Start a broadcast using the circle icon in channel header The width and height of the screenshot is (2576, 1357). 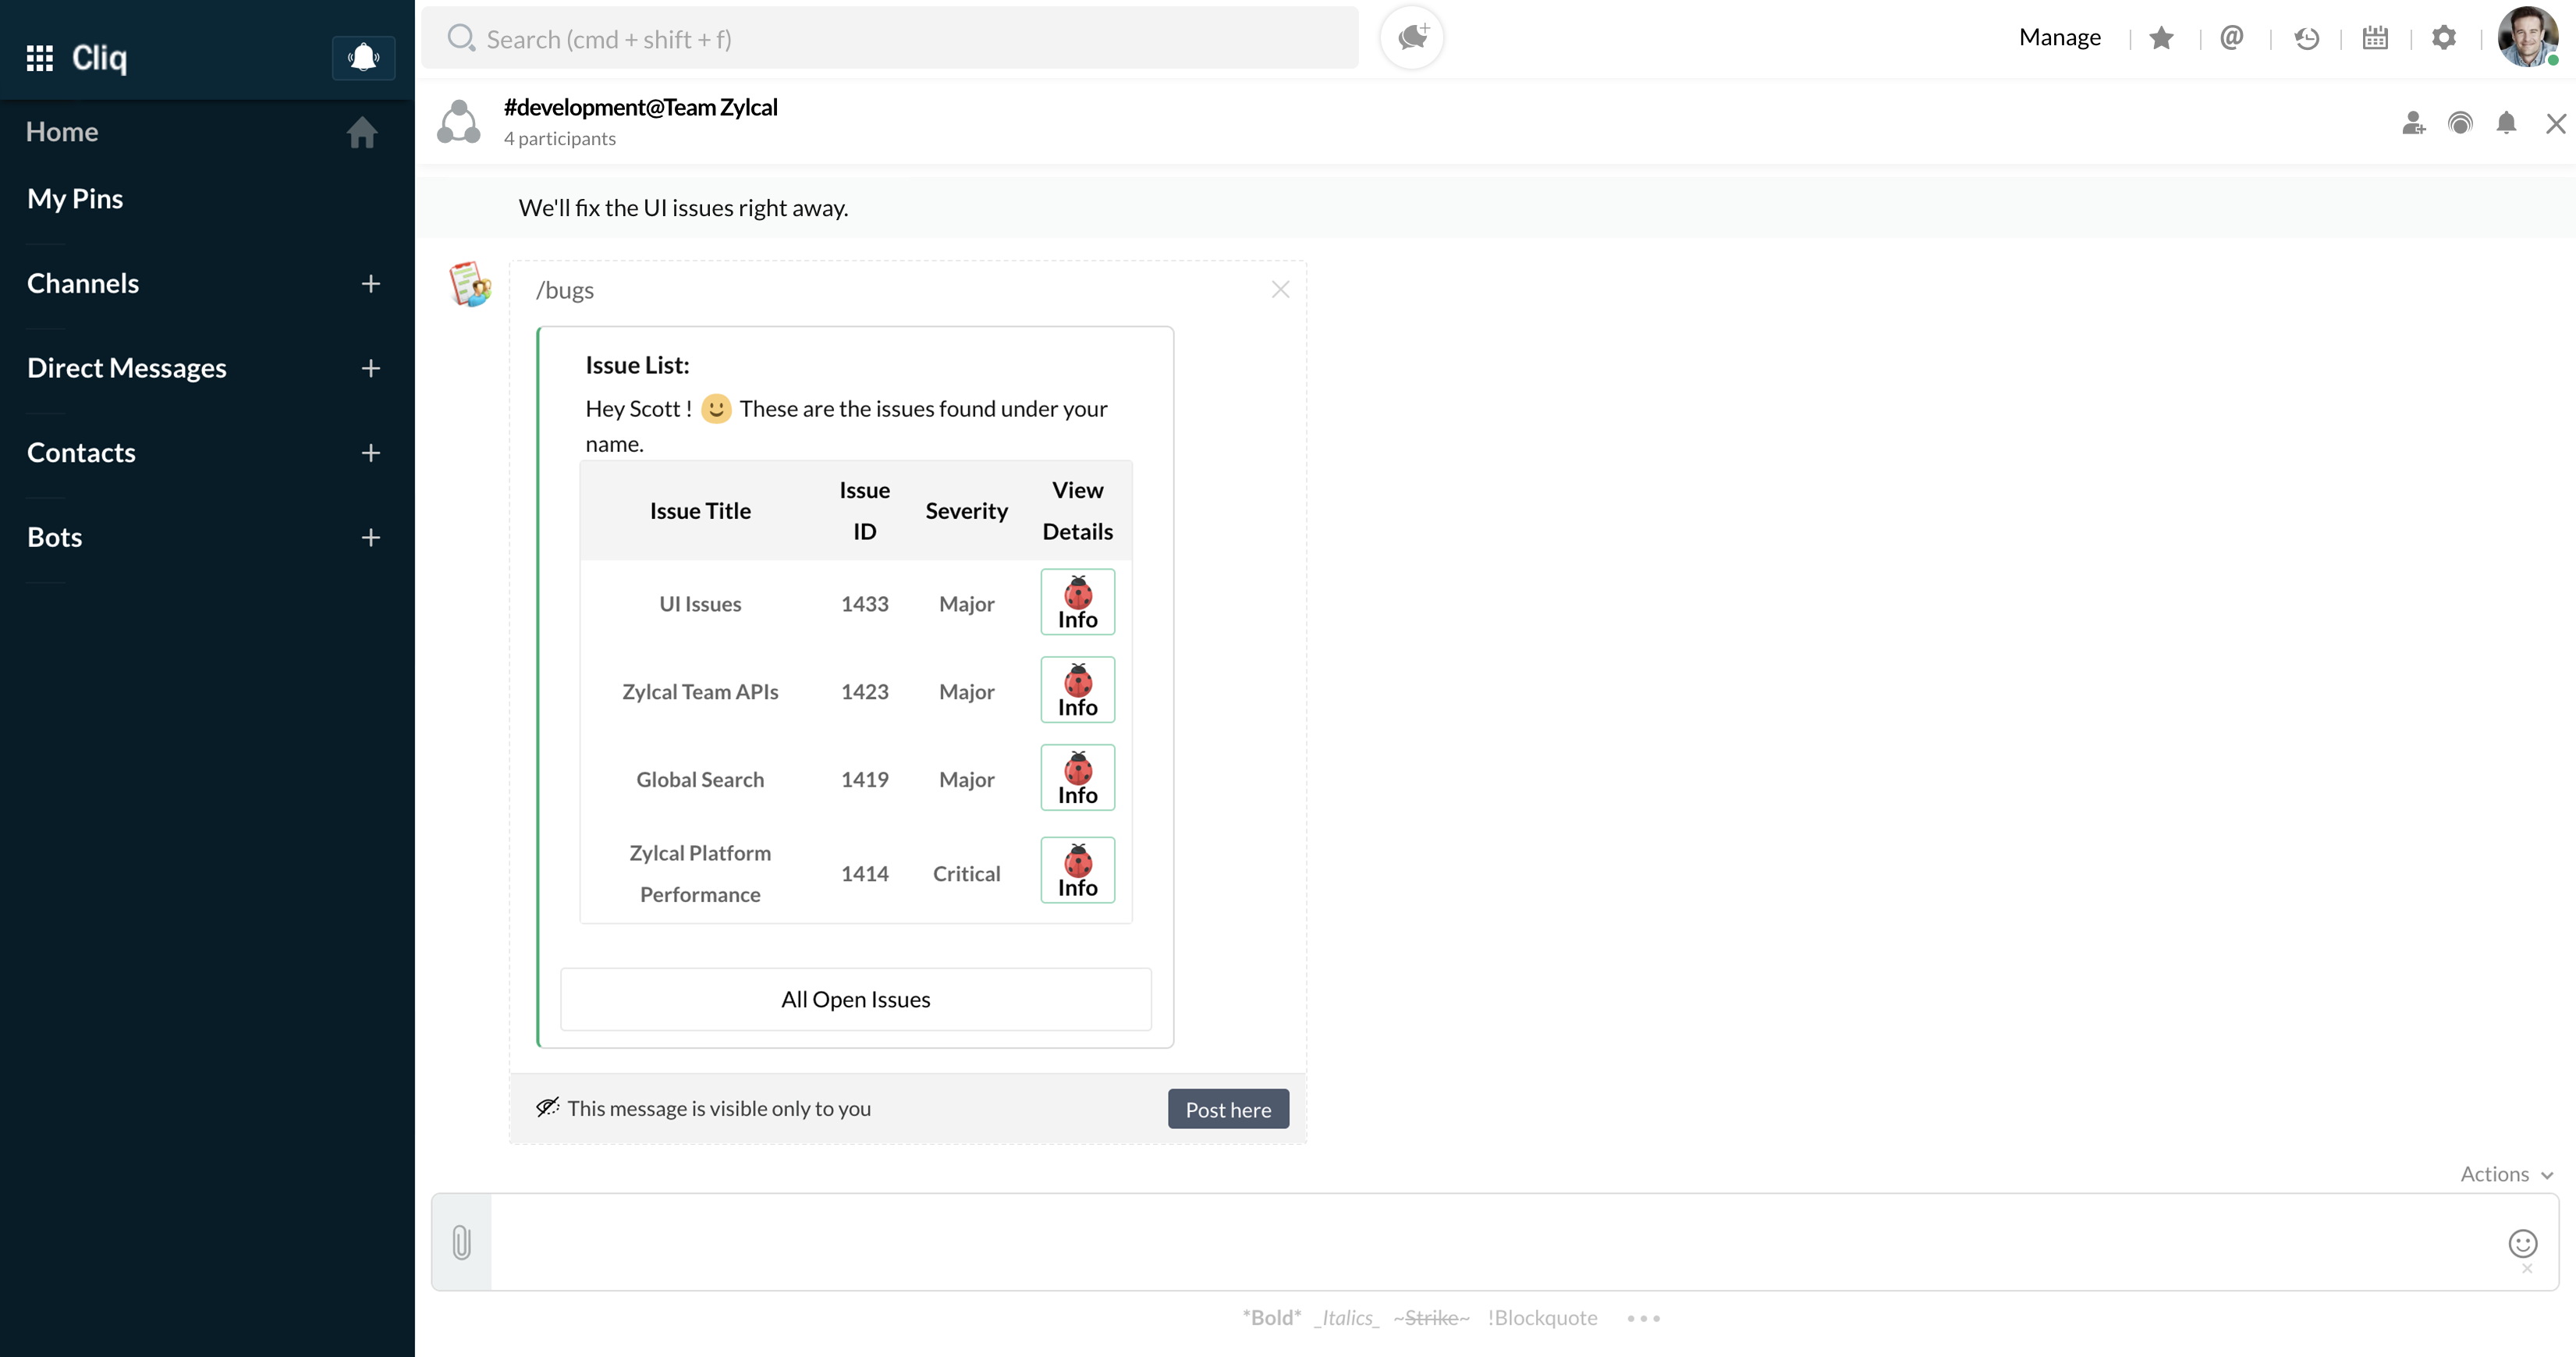tap(2461, 122)
